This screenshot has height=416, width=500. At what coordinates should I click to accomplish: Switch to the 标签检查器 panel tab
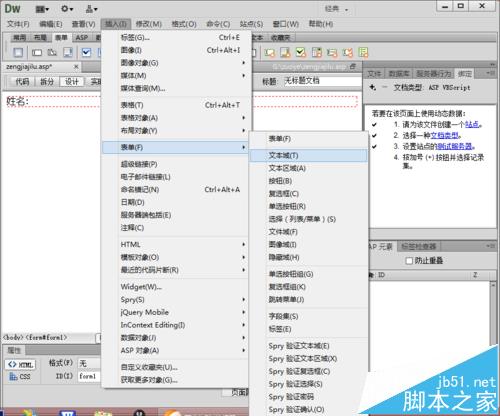point(419,247)
